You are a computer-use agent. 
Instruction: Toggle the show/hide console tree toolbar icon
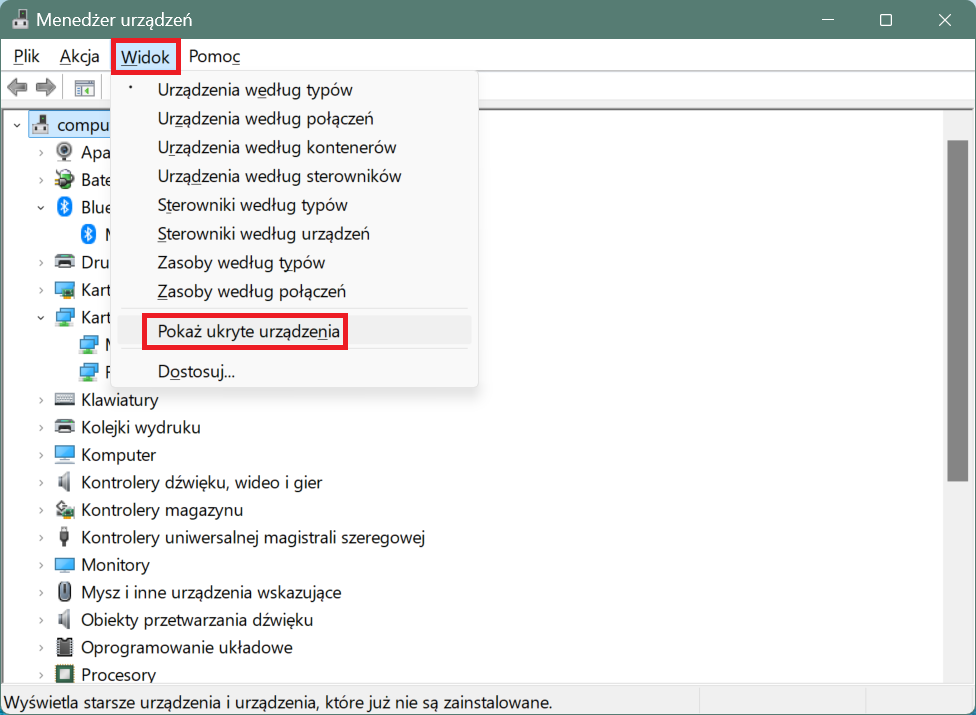pyautogui.click(x=84, y=88)
